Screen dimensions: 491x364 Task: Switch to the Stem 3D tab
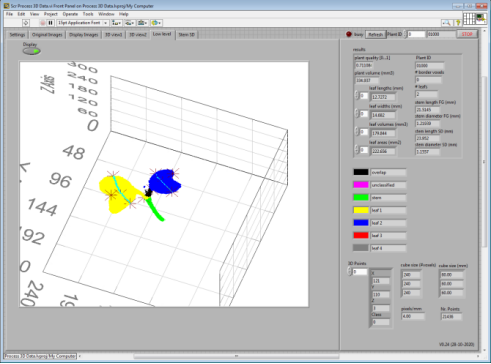pos(187,35)
